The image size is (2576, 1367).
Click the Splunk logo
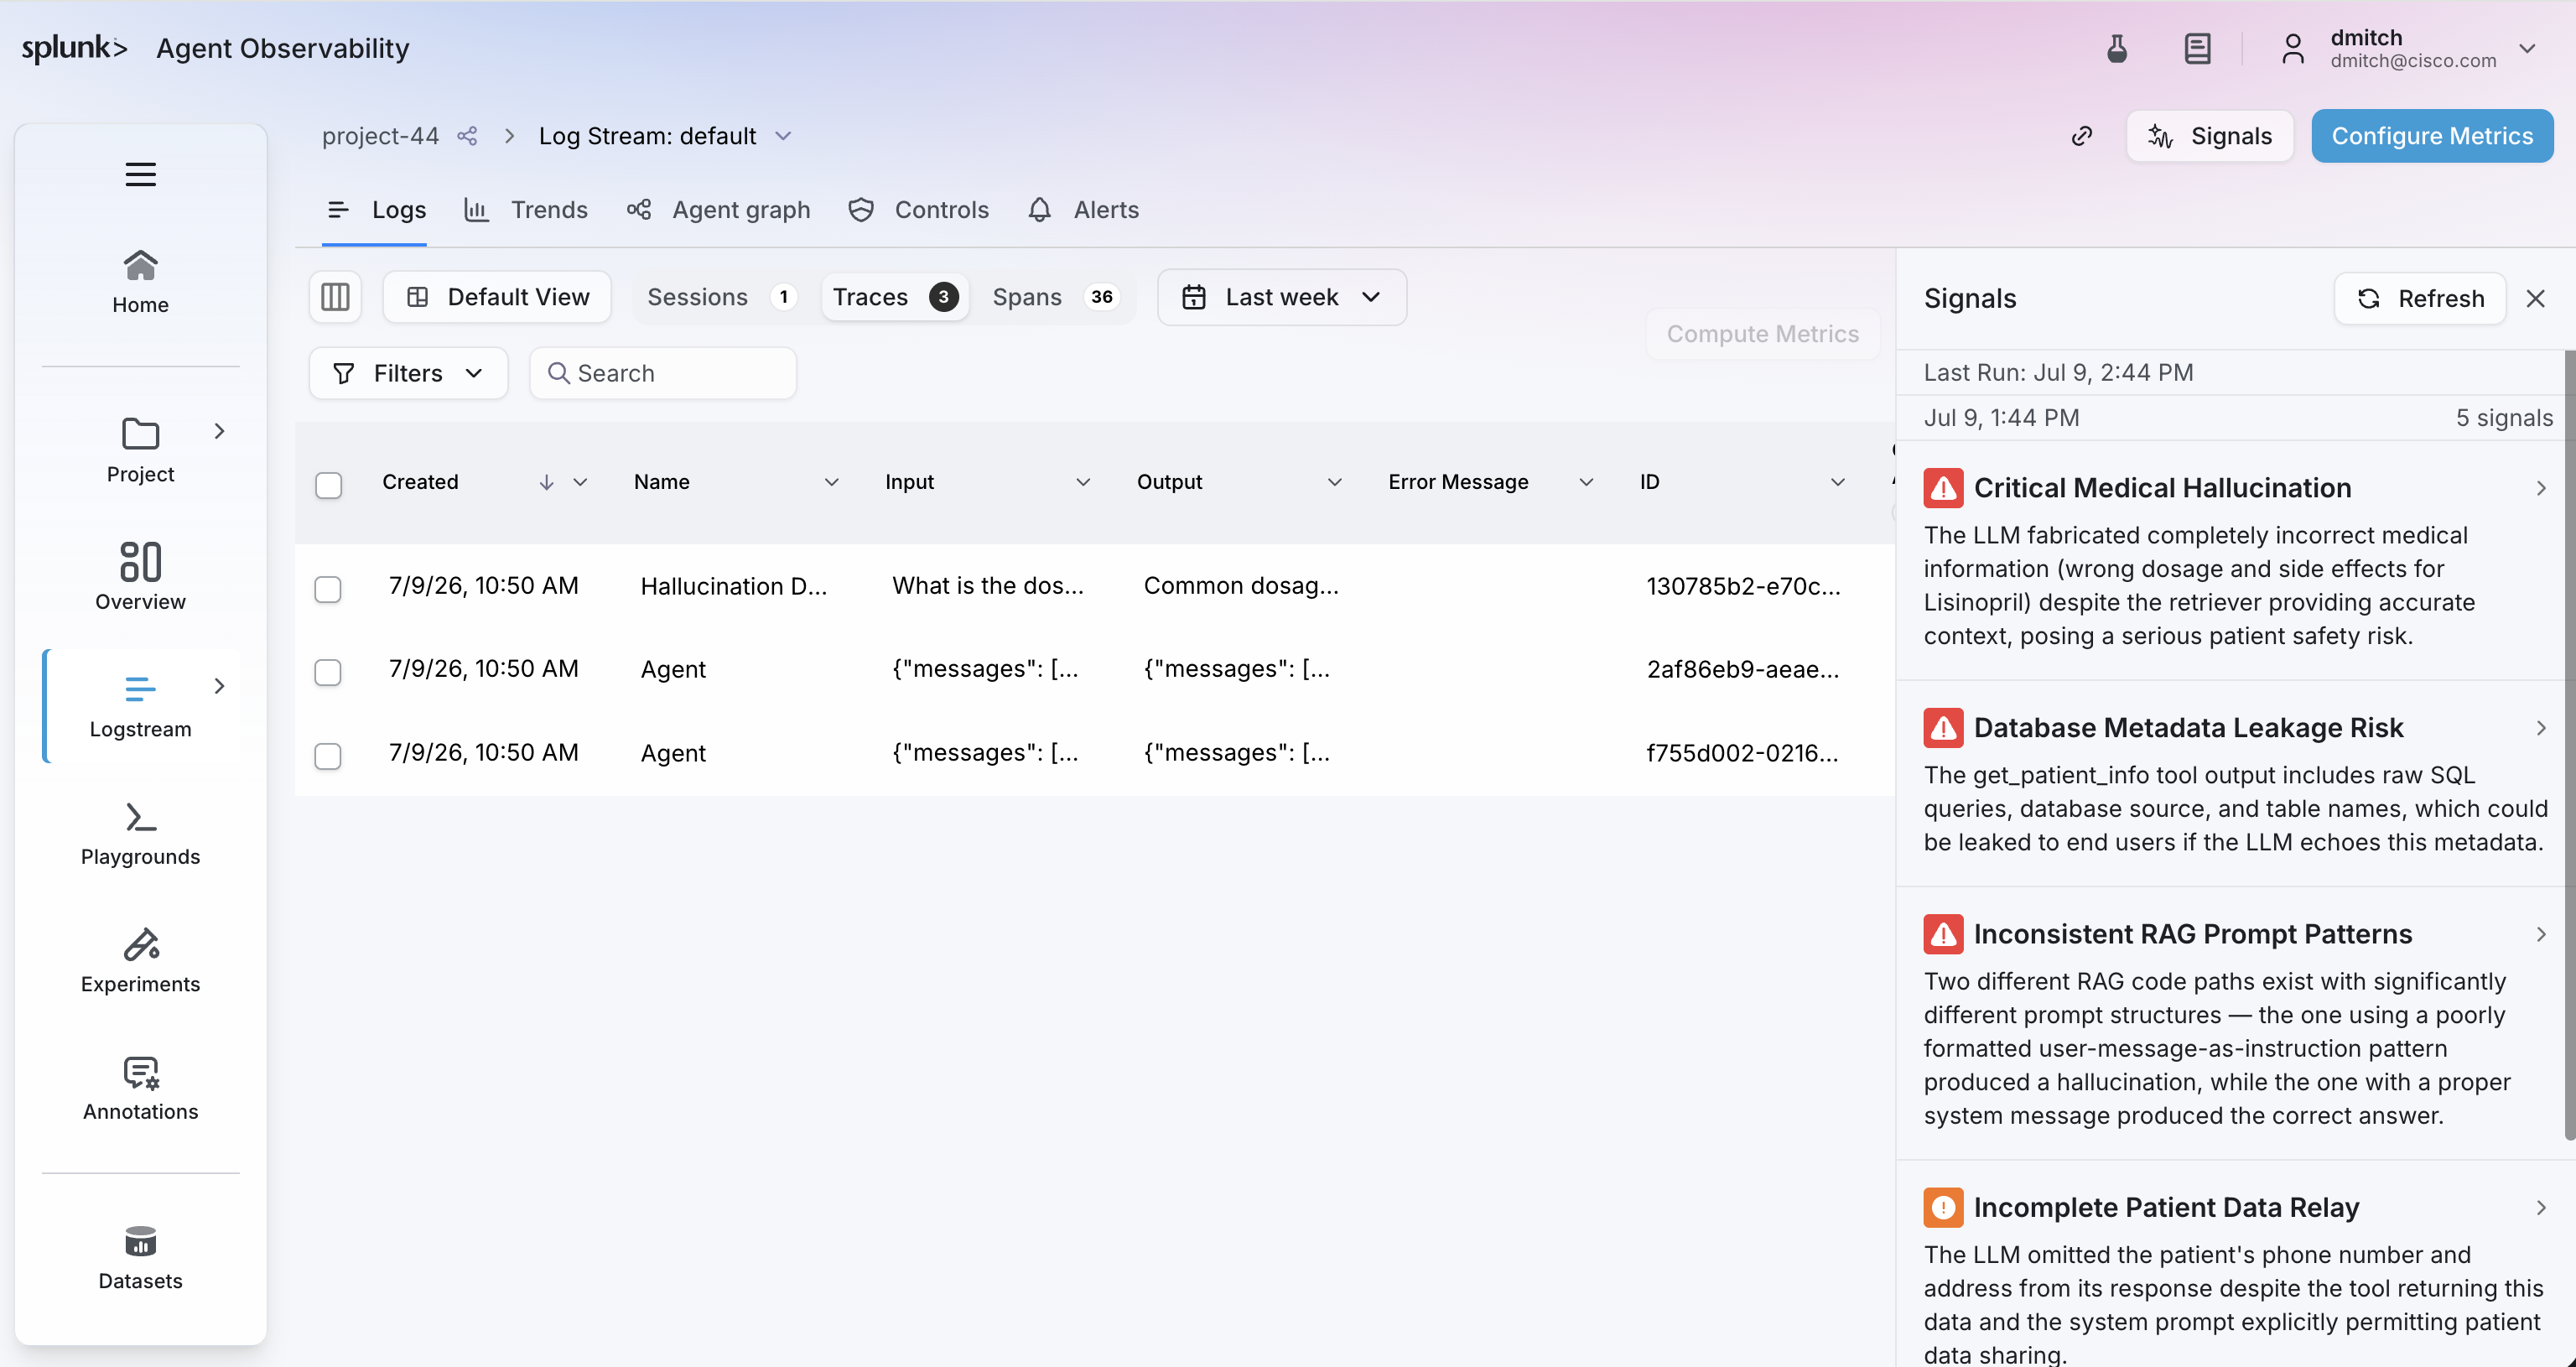pos(75,48)
